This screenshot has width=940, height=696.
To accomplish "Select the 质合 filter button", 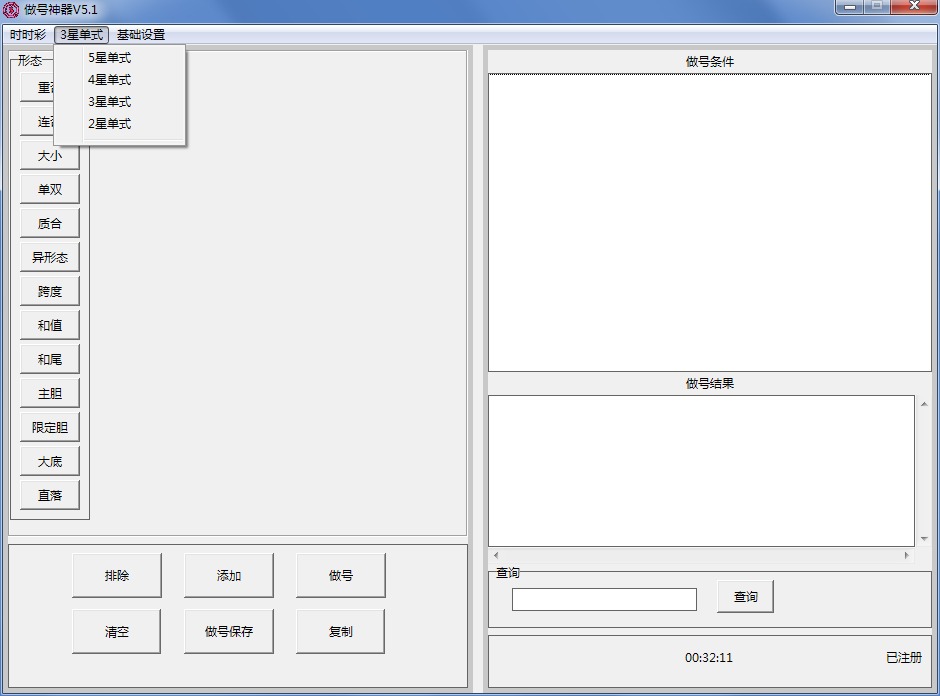I will click(x=50, y=224).
